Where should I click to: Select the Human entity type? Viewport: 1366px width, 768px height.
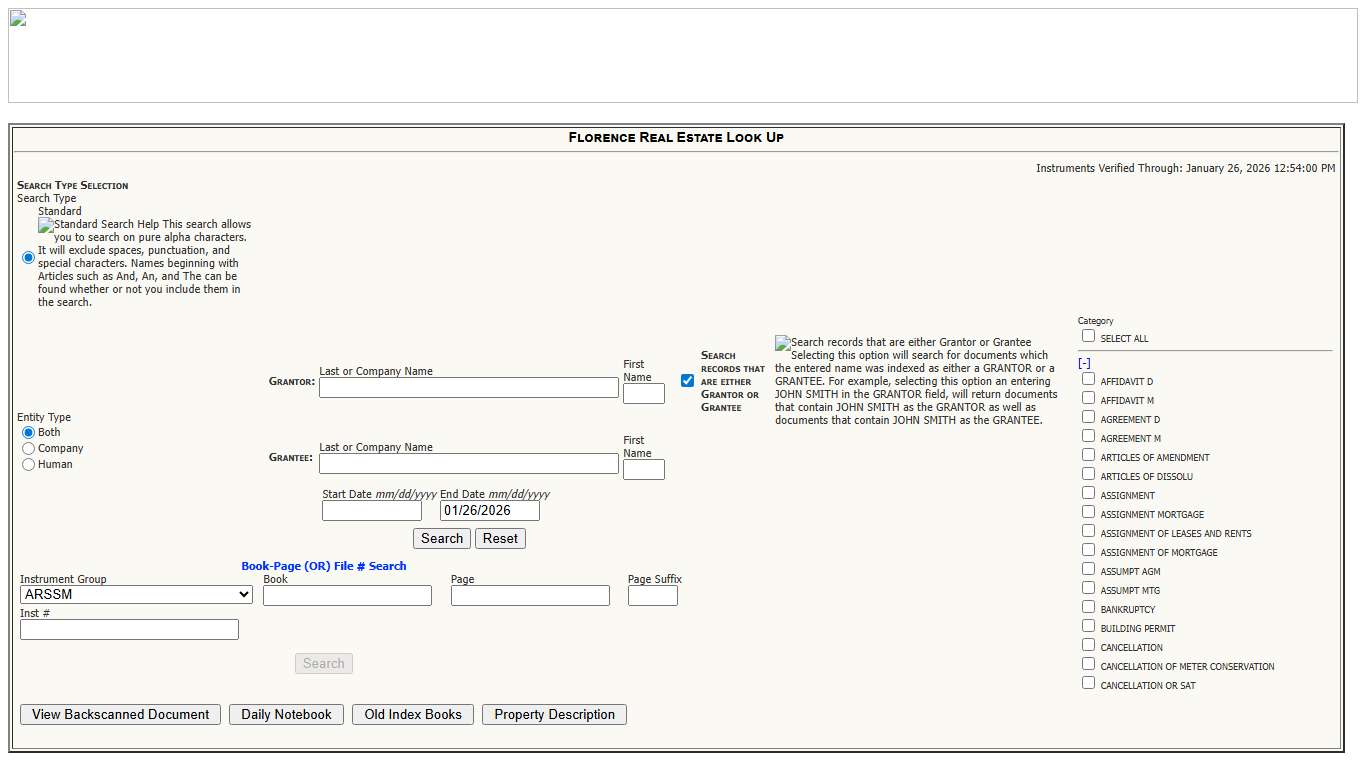[x=28, y=464]
